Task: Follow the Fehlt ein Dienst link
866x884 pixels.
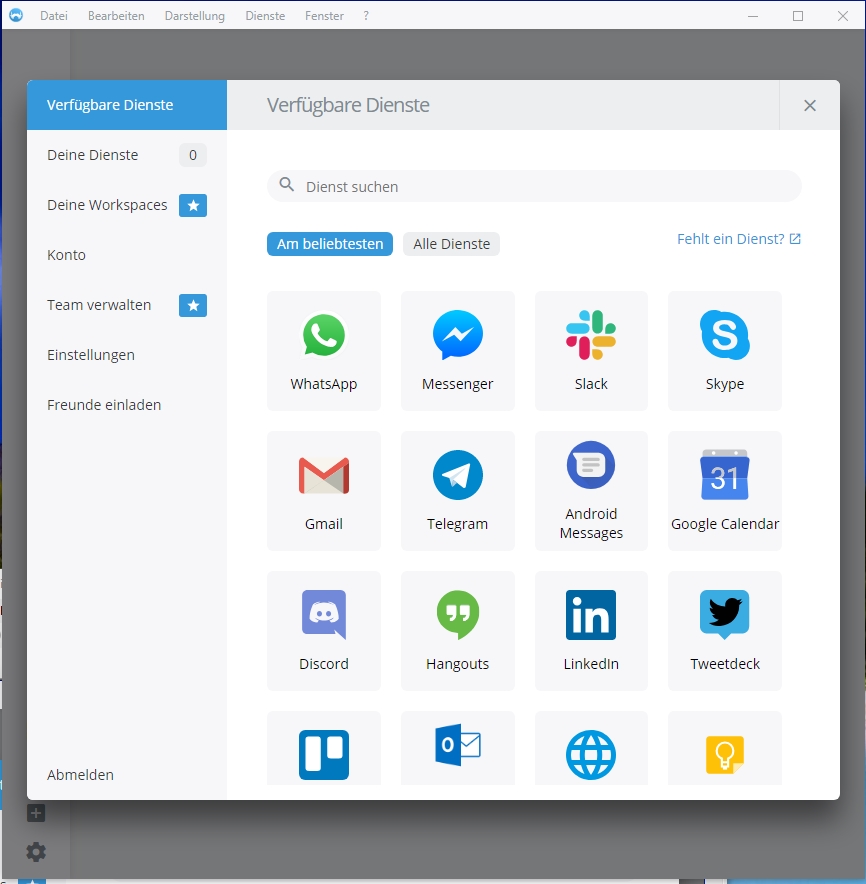Action: 738,239
